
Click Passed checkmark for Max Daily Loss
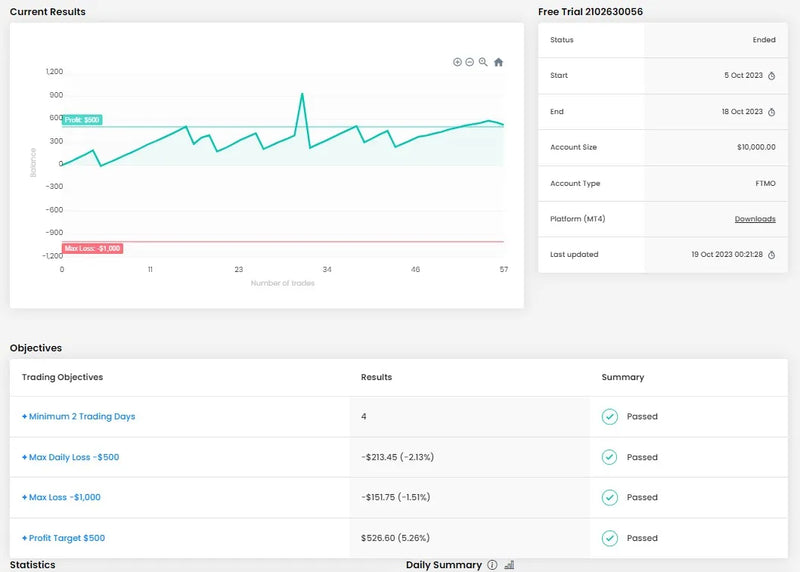point(609,457)
